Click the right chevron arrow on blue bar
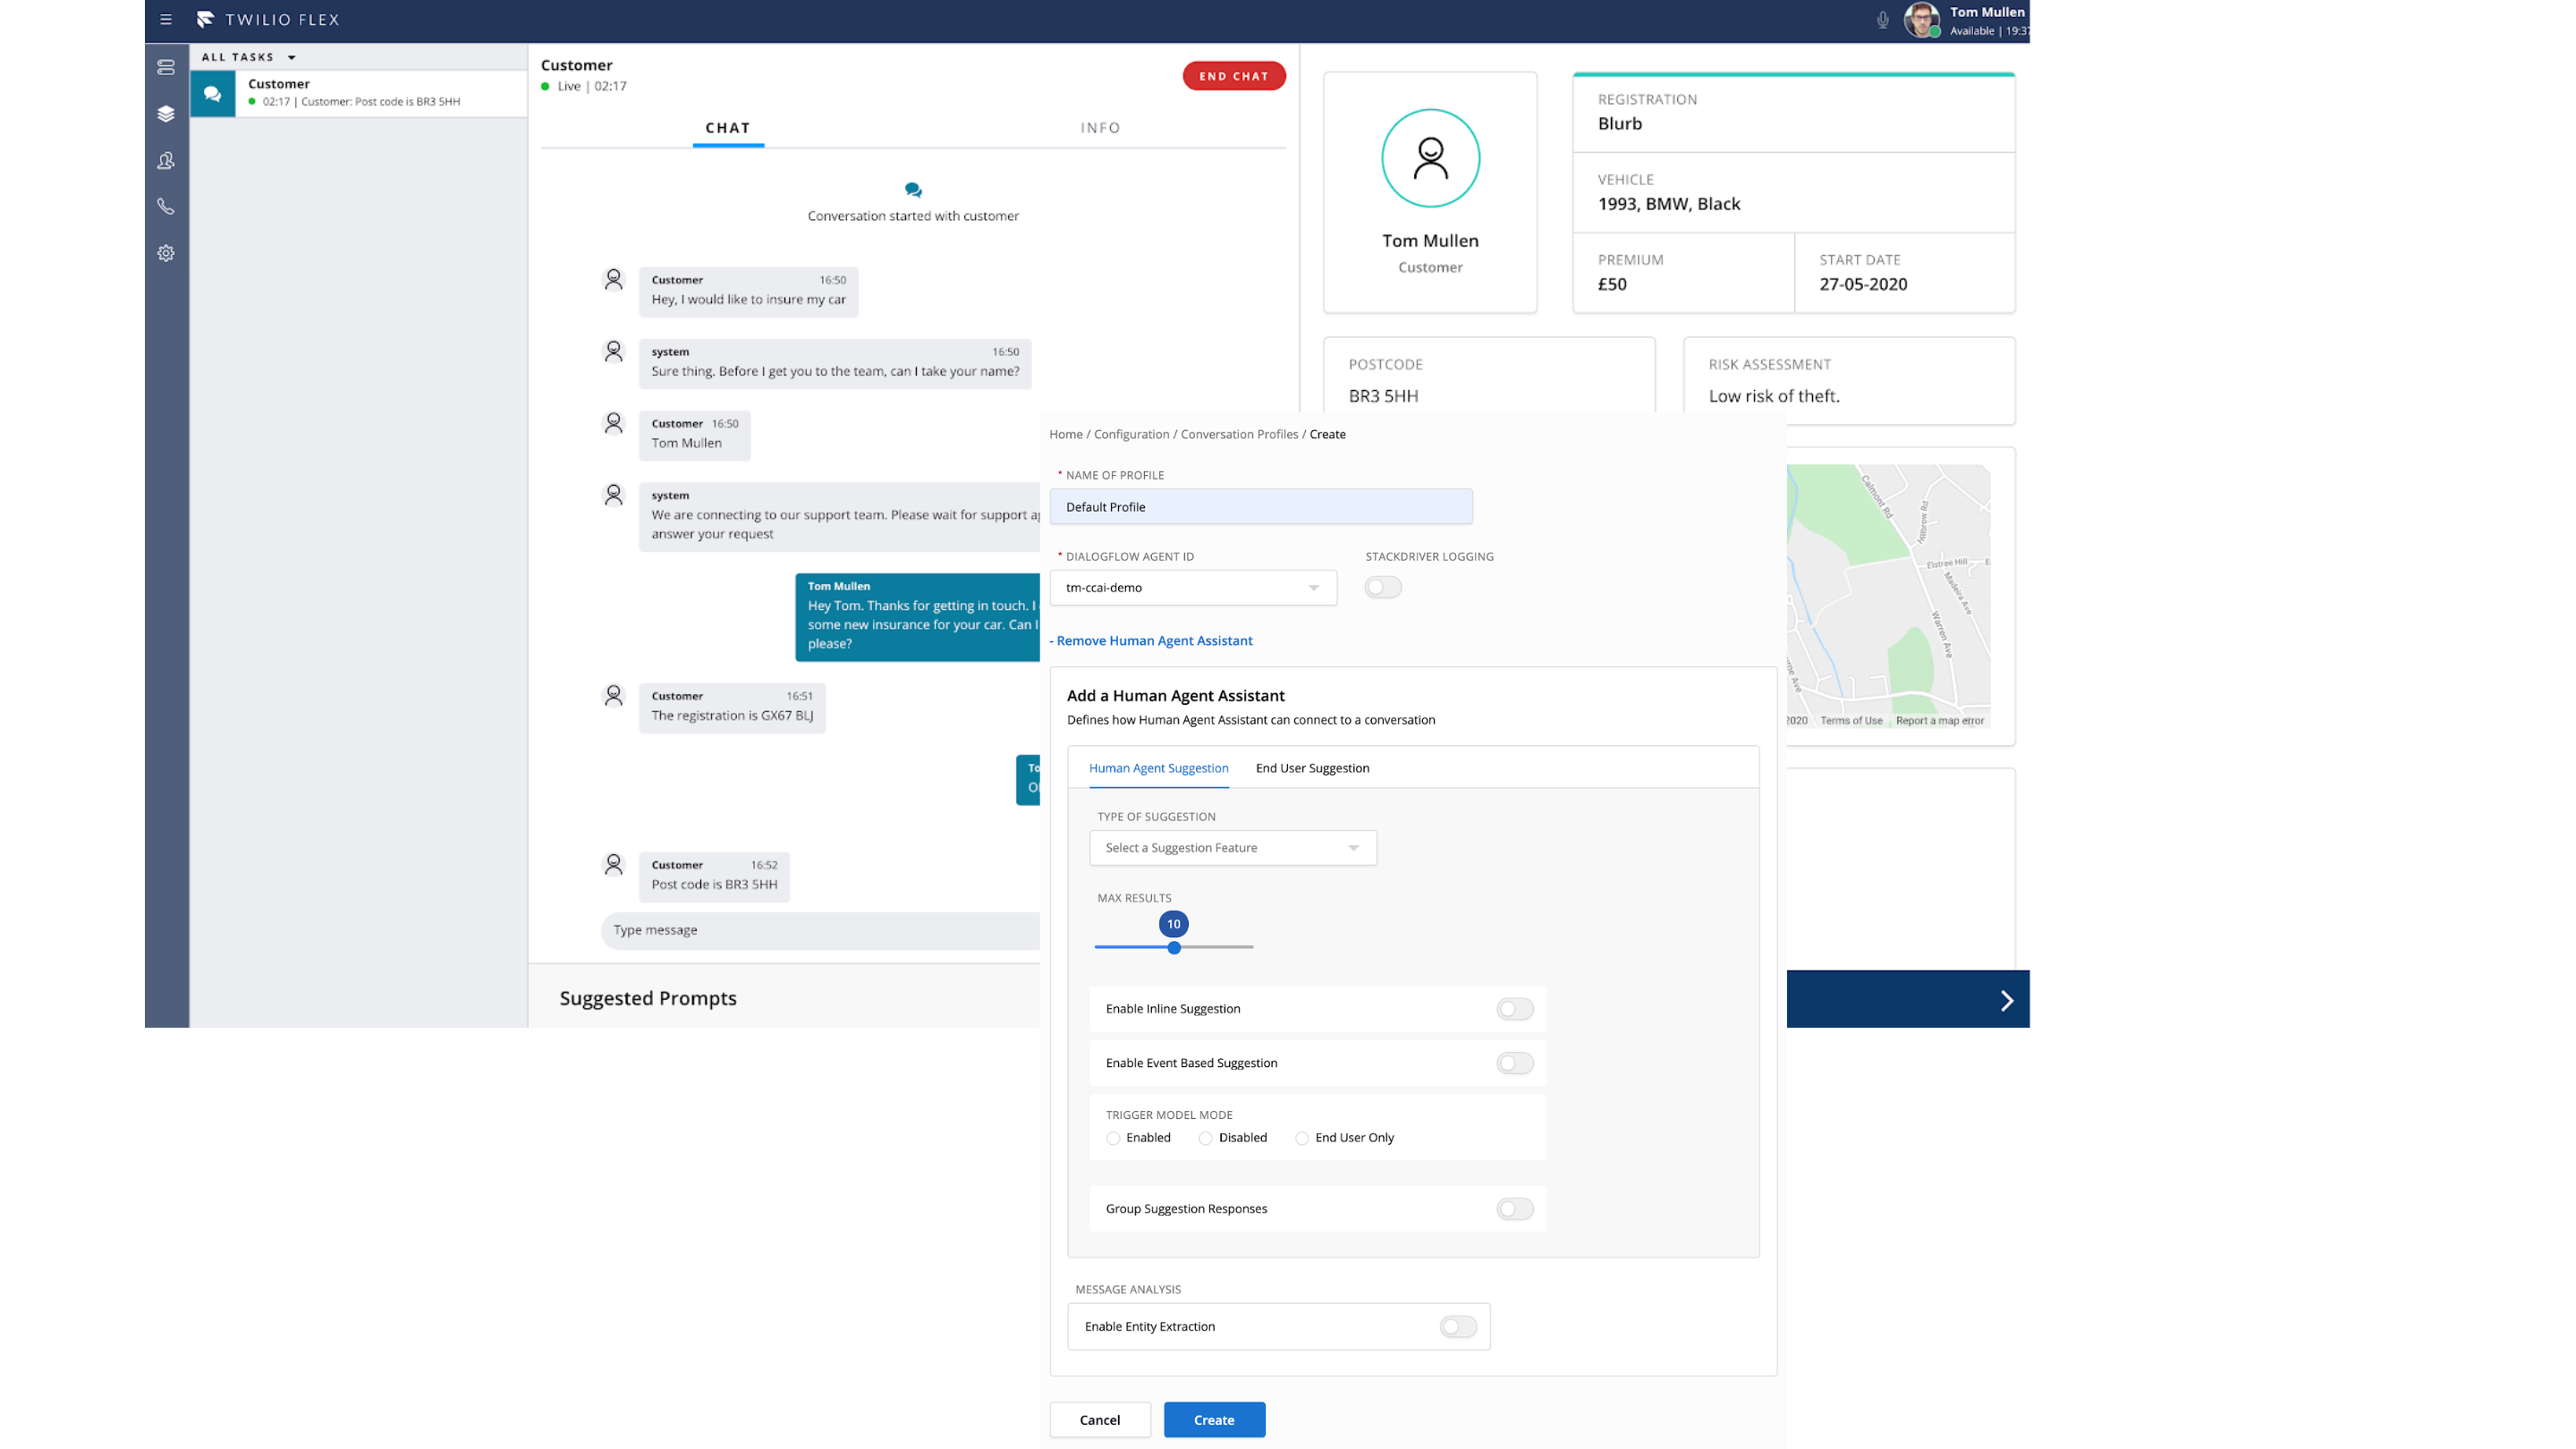The image size is (2576, 1449). coord(2006,1000)
